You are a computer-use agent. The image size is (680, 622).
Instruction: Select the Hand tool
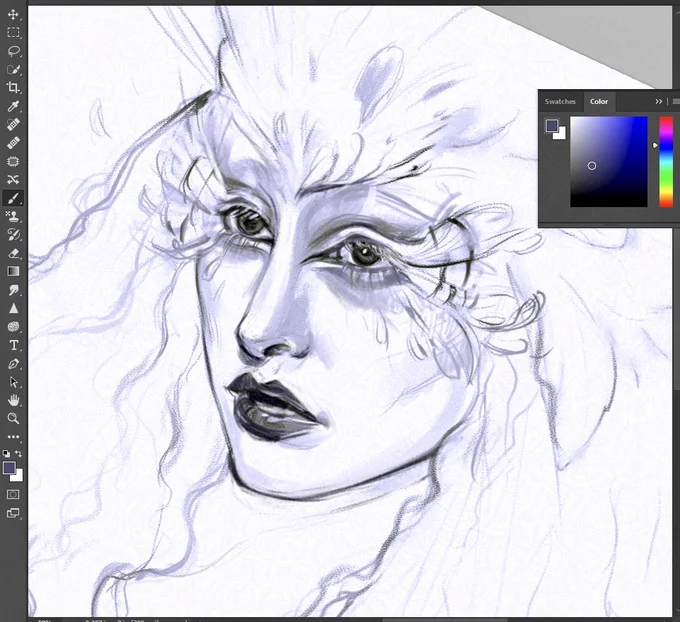pyautogui.click(x=13, y=400)
